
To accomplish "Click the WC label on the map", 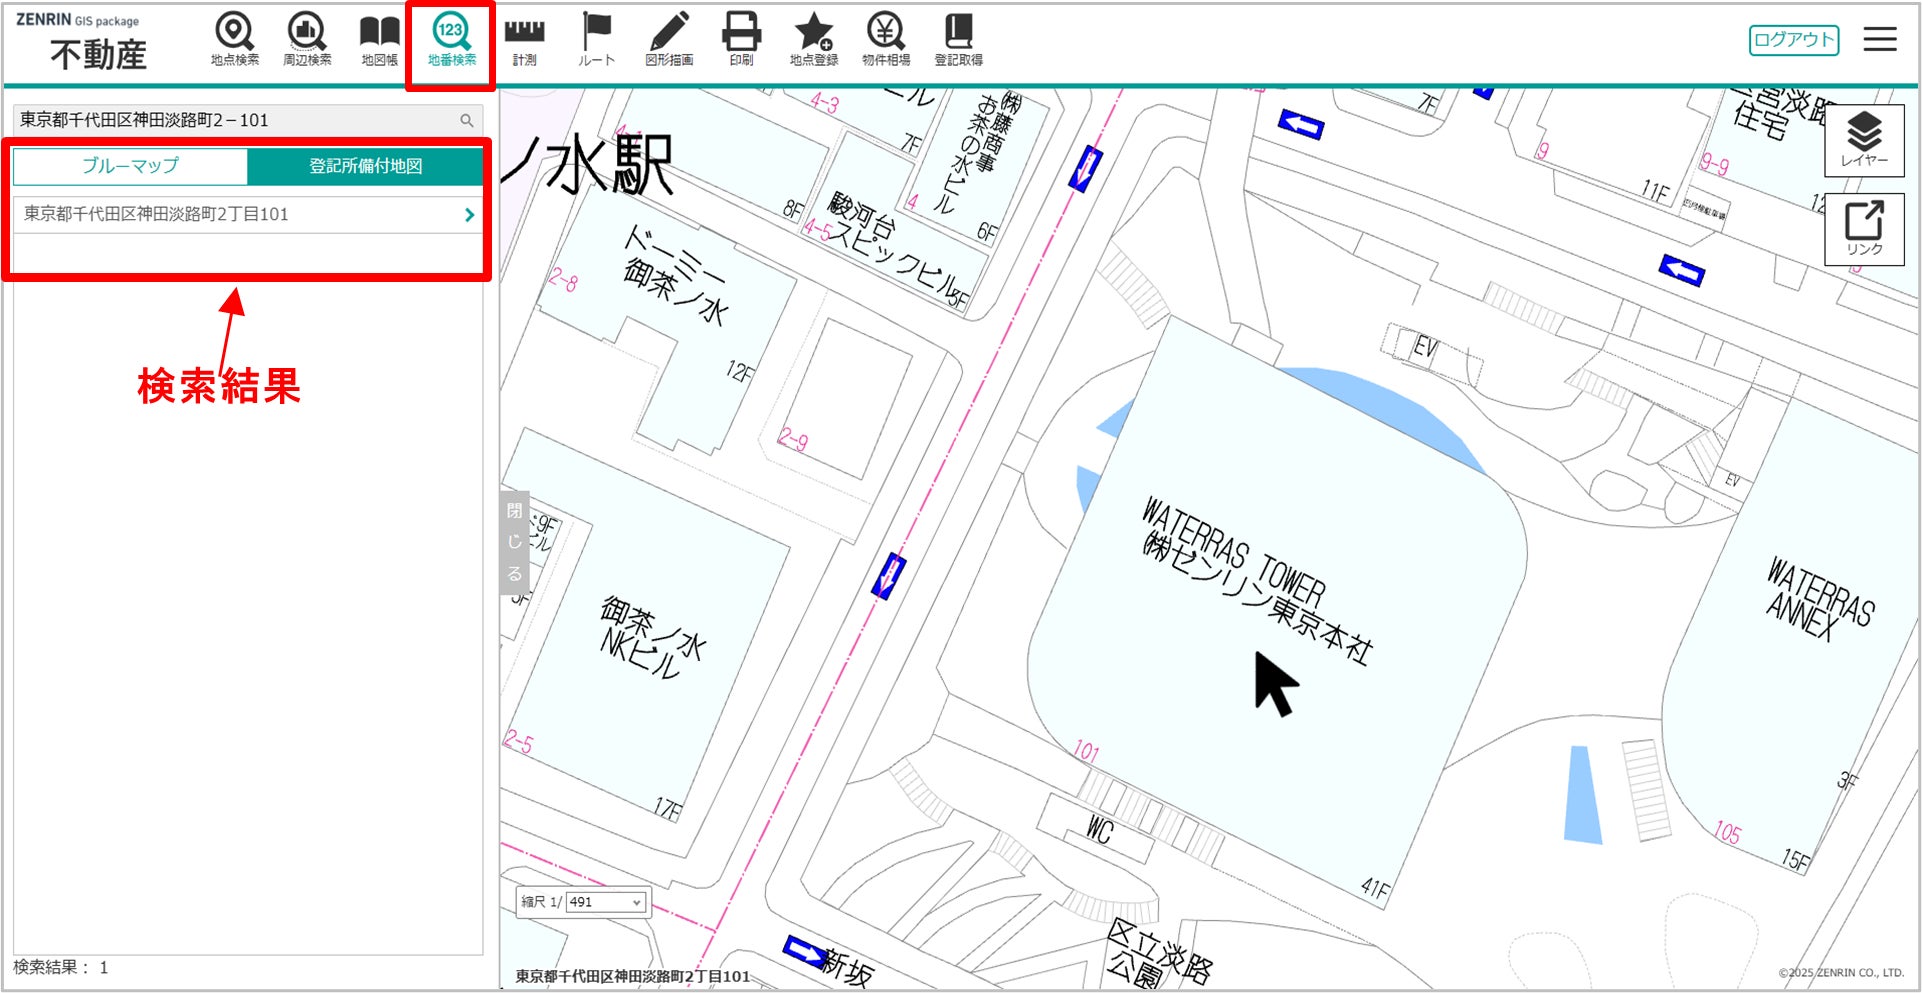I will pyautogui.click(x=1100, y=830).
